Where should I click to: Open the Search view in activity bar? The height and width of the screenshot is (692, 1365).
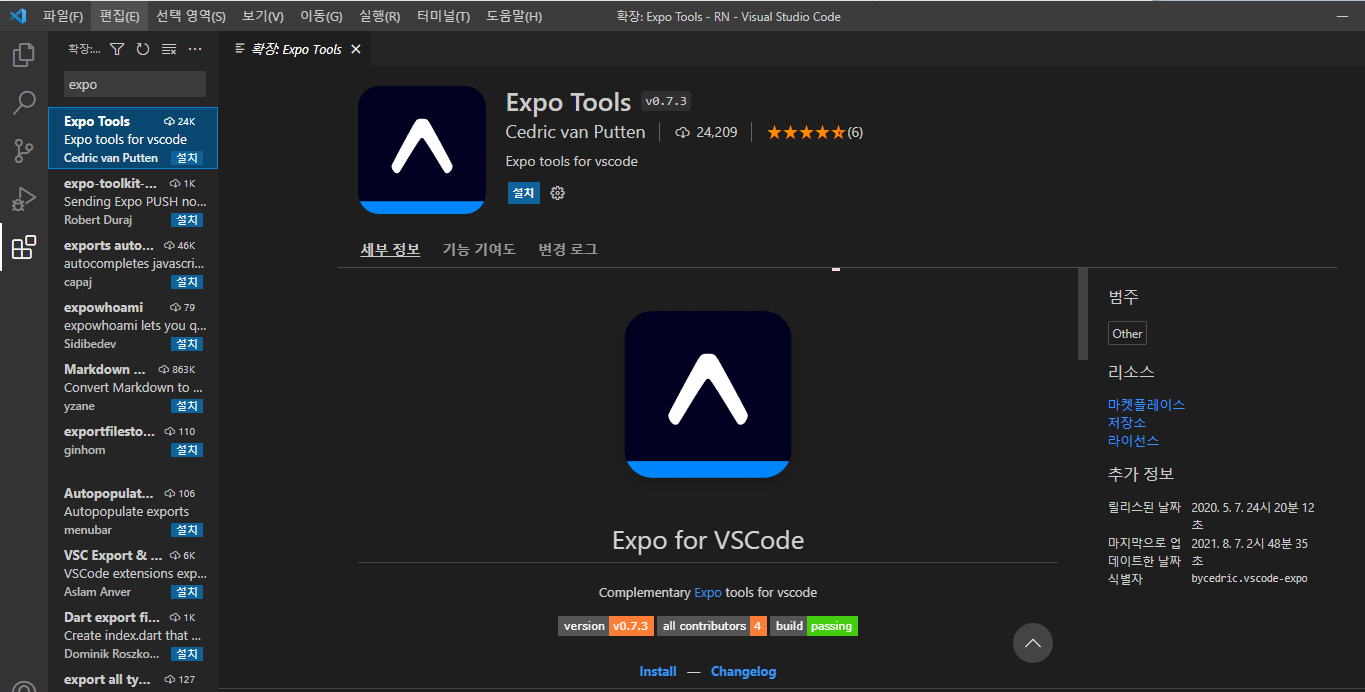click(24, 103)
